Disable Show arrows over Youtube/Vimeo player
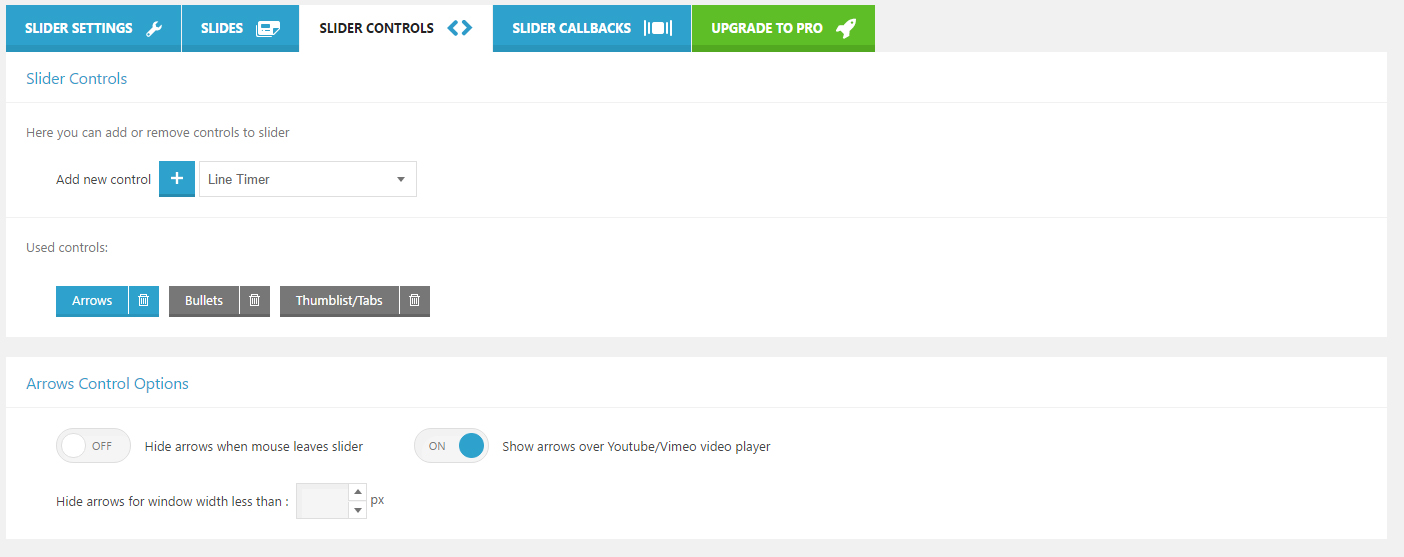Screen dimensions: 1404x557 451,446
